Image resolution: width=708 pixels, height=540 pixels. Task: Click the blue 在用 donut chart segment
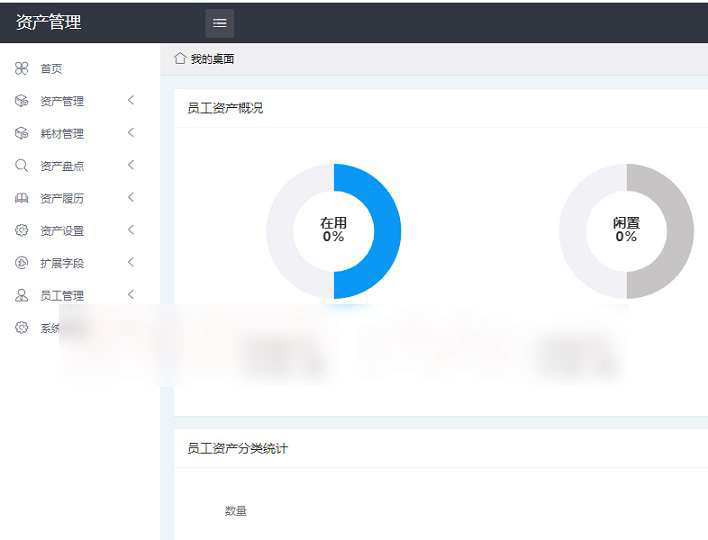(386, 231)
